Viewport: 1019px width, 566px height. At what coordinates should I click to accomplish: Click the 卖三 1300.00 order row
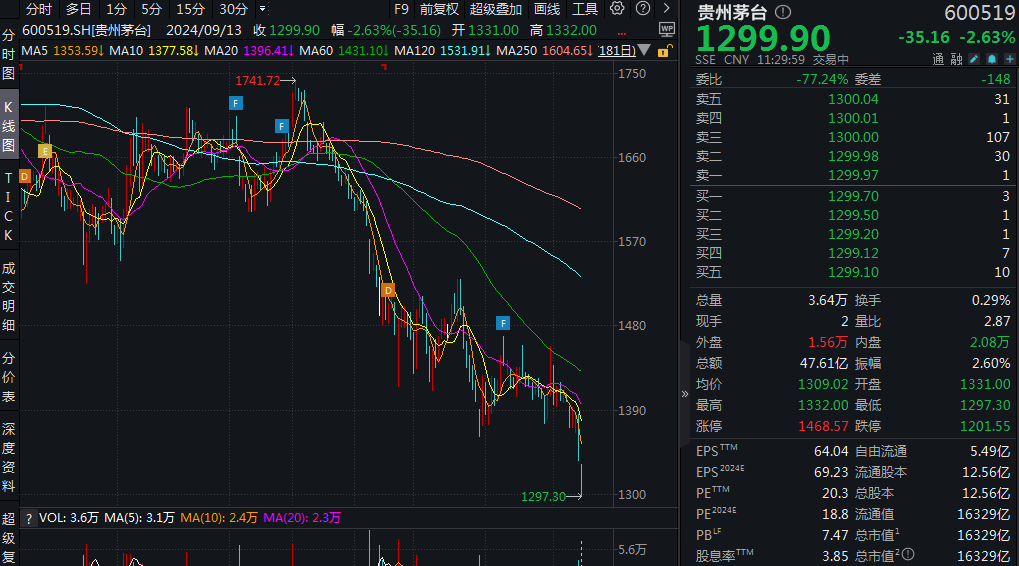pyautogui.click(x=853, y=137)
